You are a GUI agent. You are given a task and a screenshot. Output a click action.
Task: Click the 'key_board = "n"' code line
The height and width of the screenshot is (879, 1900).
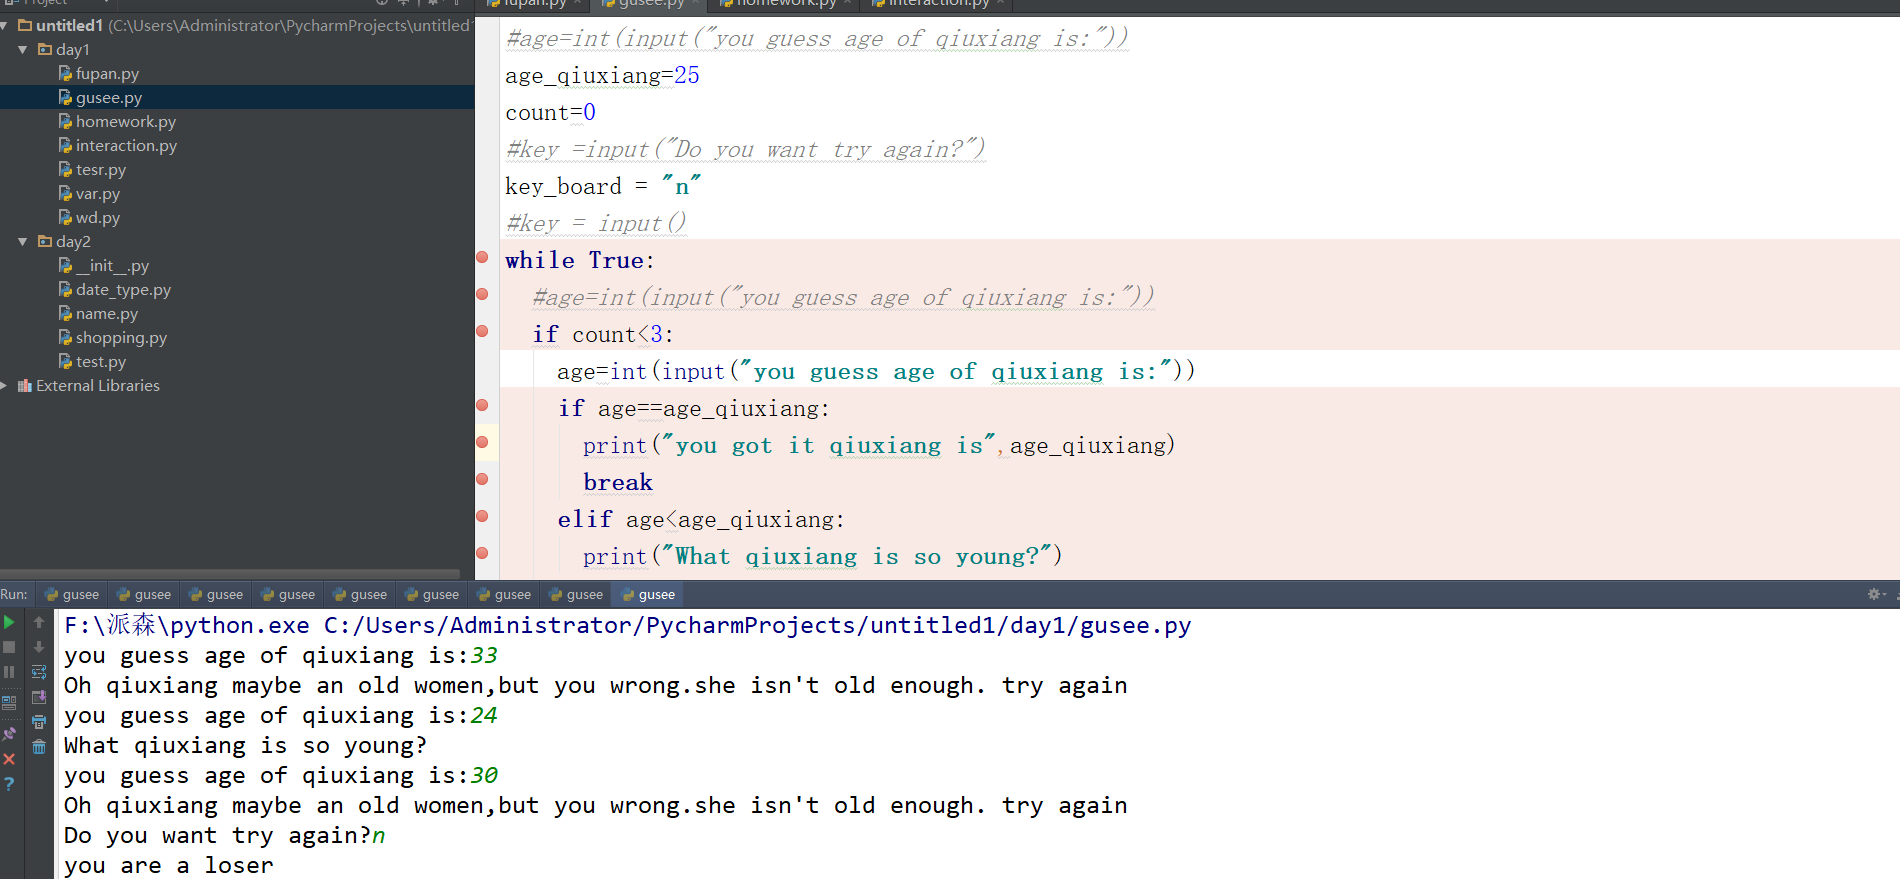pyautogui.click(x=603, y=186)
